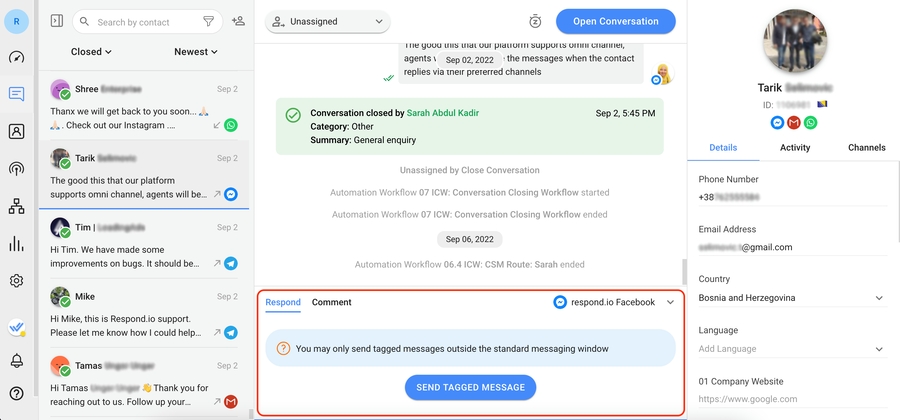
Task: Open the Settings gear icon
Action: pyautogui.click(x=16, y=281)
